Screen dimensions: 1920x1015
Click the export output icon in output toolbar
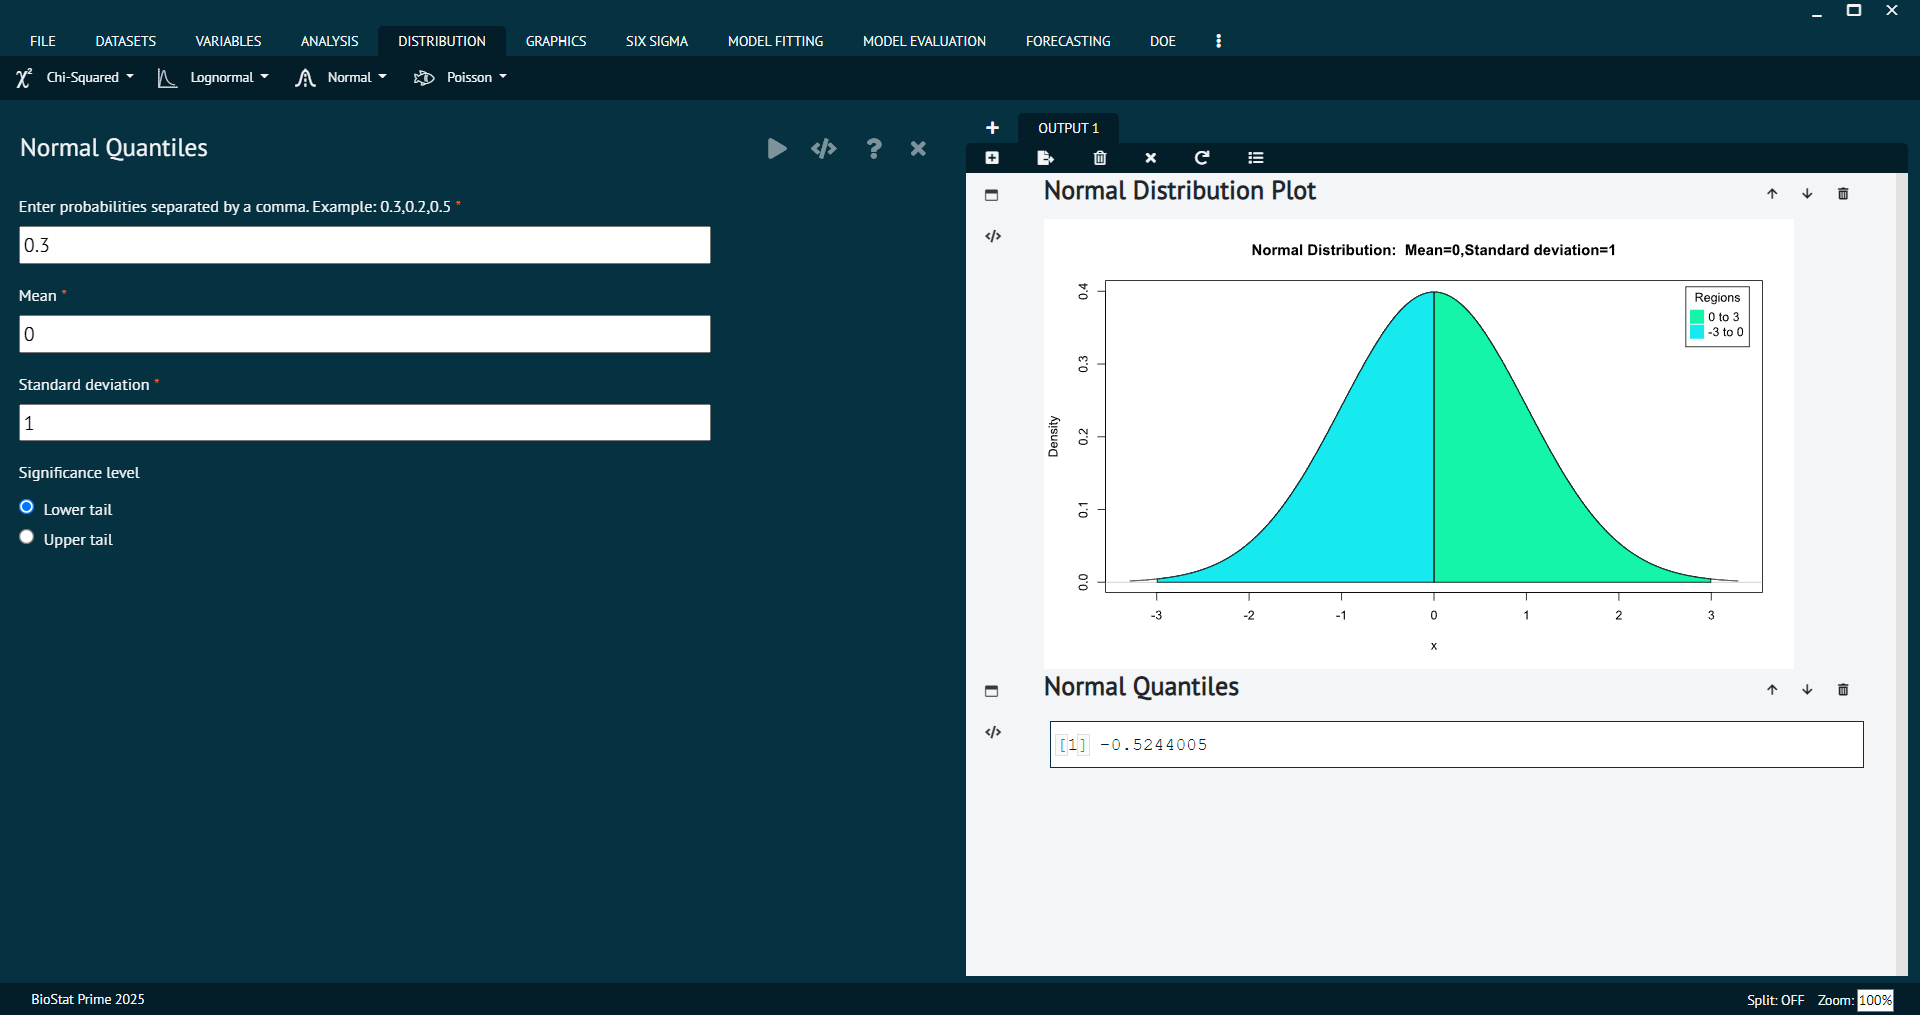(1046, 158)
